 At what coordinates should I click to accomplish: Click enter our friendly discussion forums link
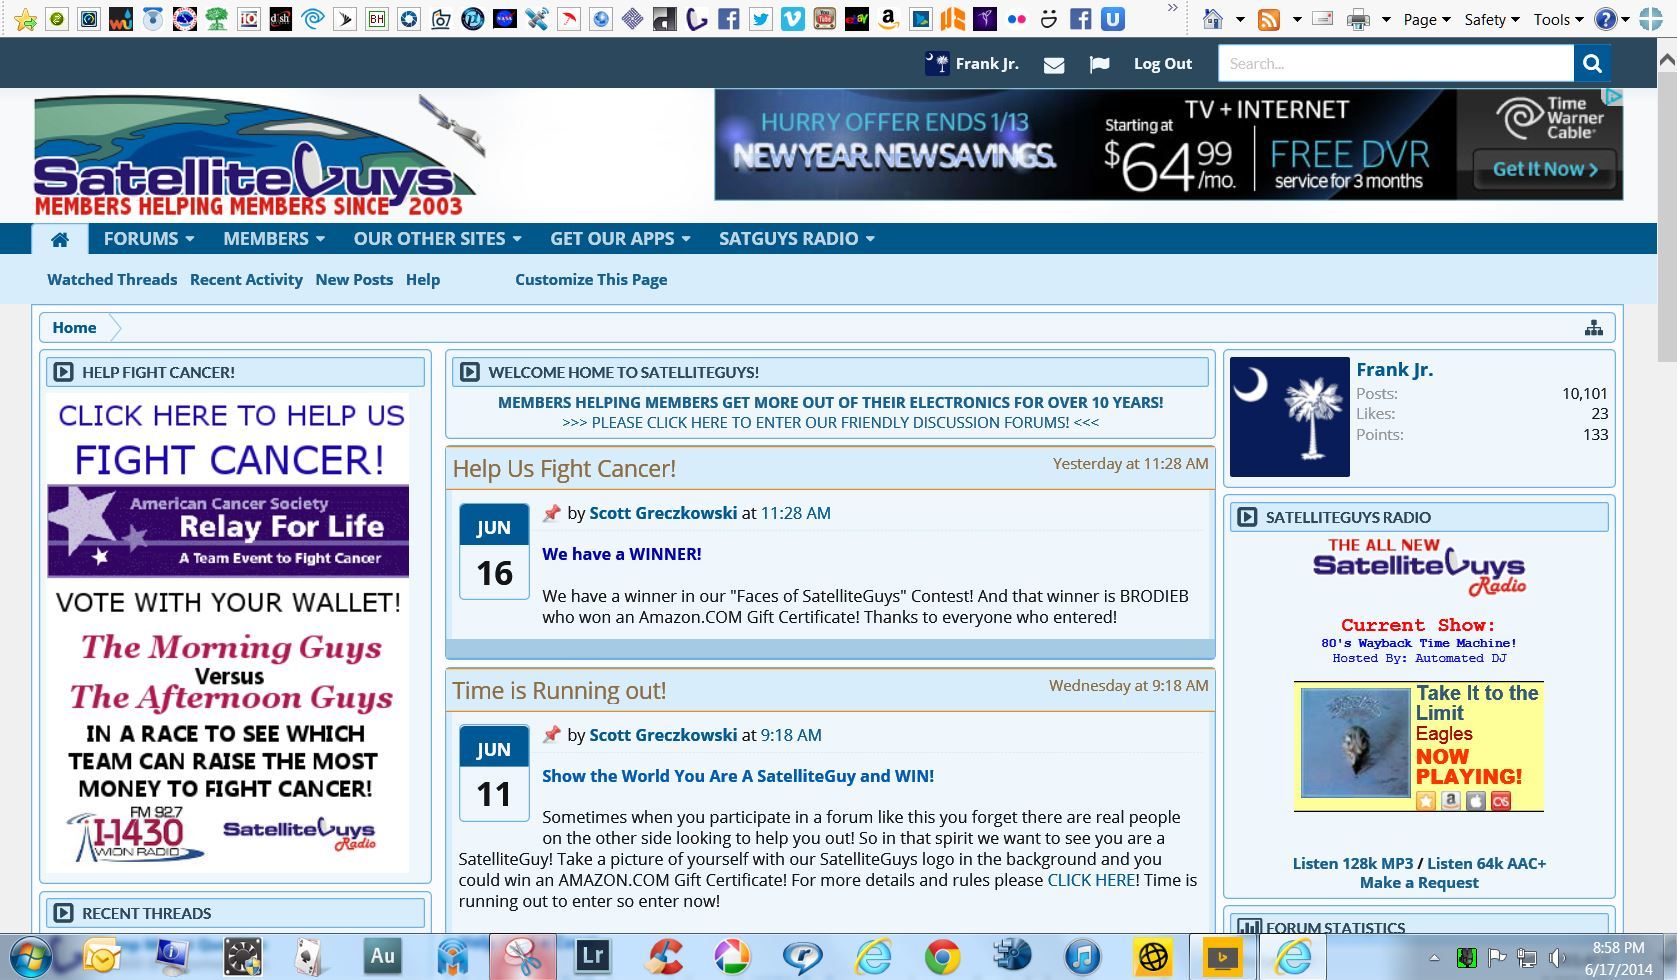coord(830,423)
